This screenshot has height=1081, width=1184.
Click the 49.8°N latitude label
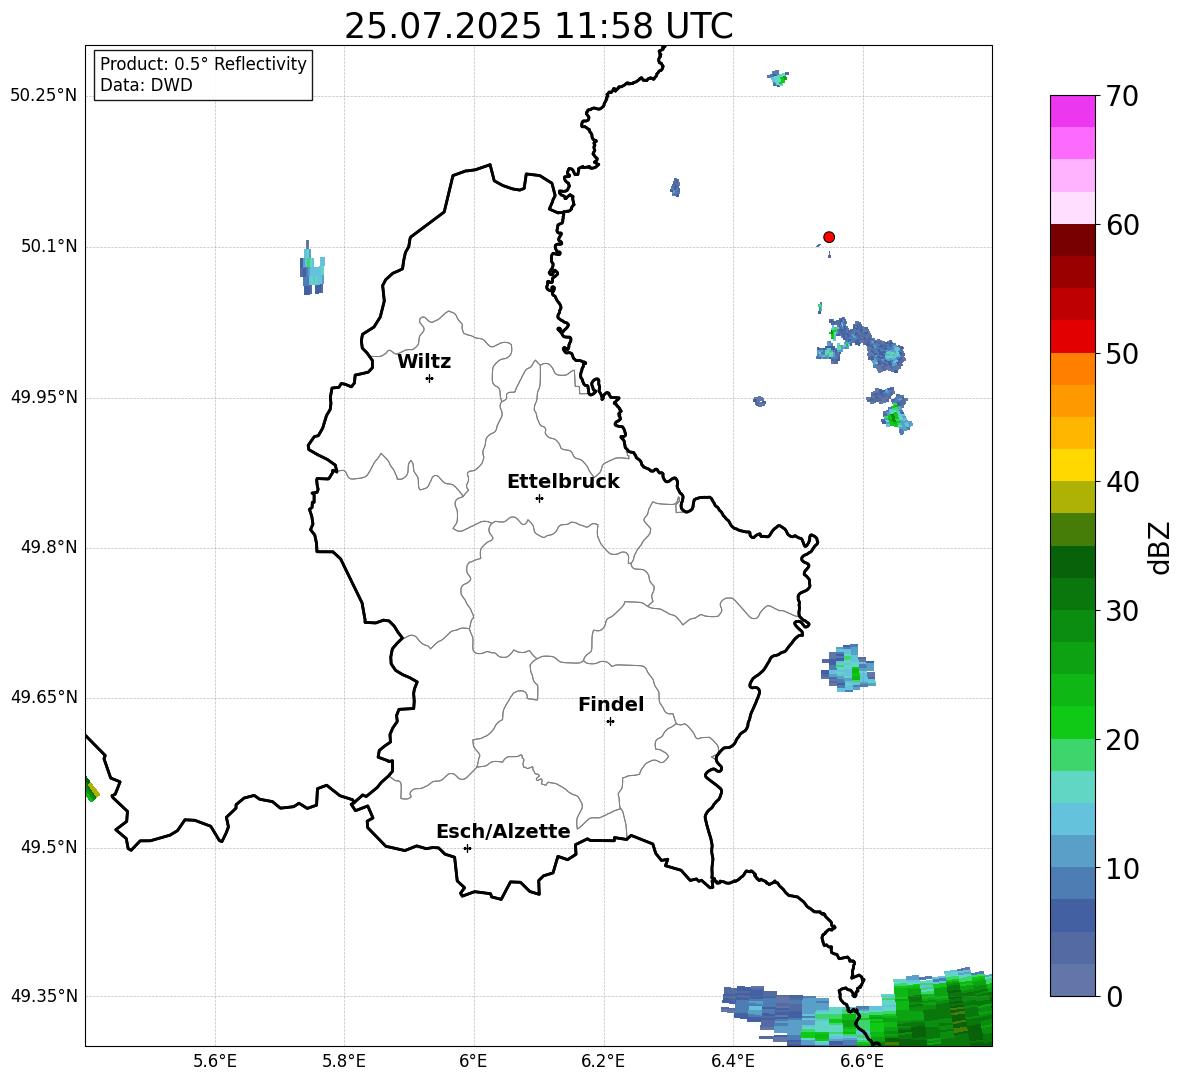tap(49, 547)
